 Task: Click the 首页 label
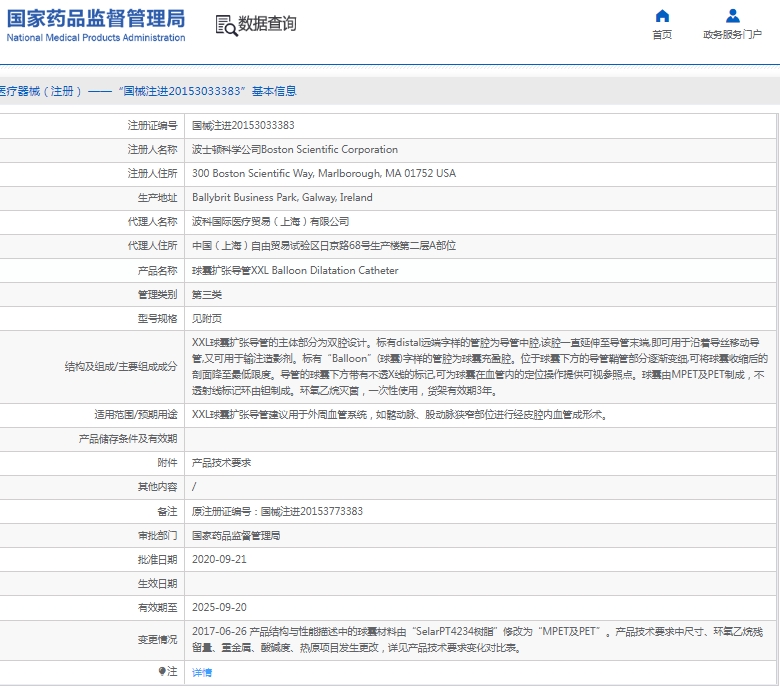coord(662,34)
